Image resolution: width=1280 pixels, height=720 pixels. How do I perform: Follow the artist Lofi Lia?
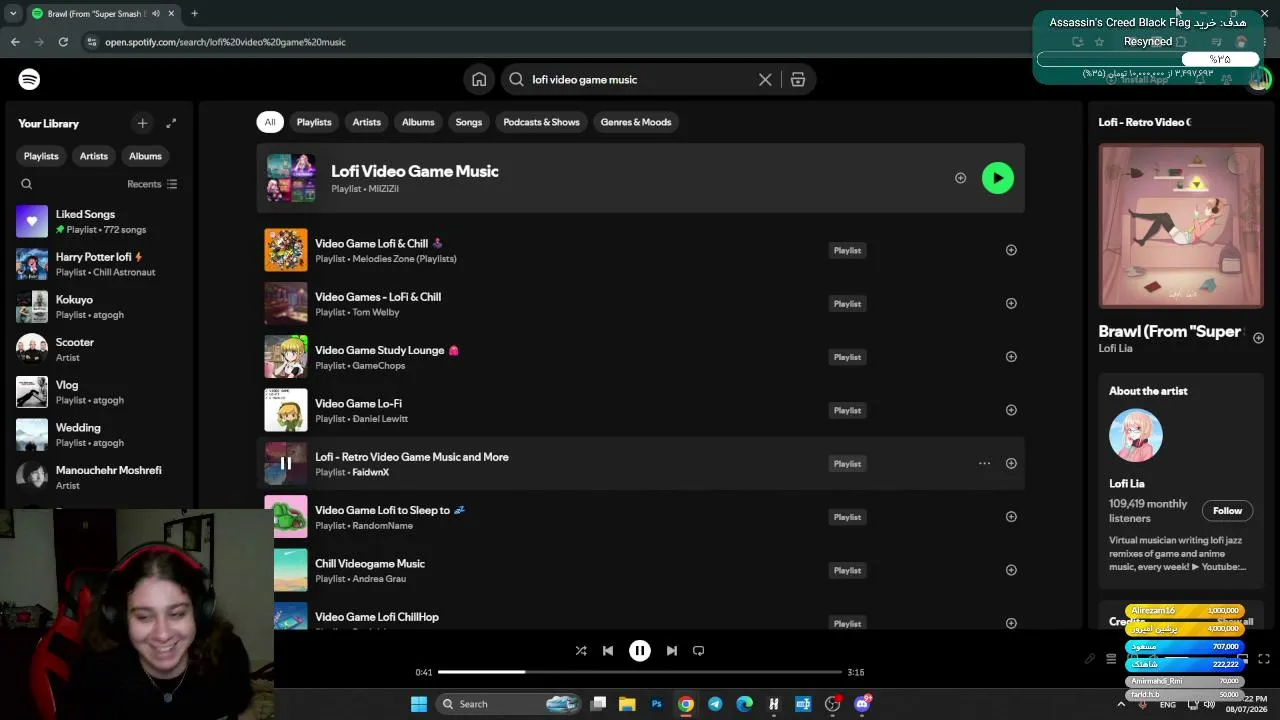pos(1227,511)
